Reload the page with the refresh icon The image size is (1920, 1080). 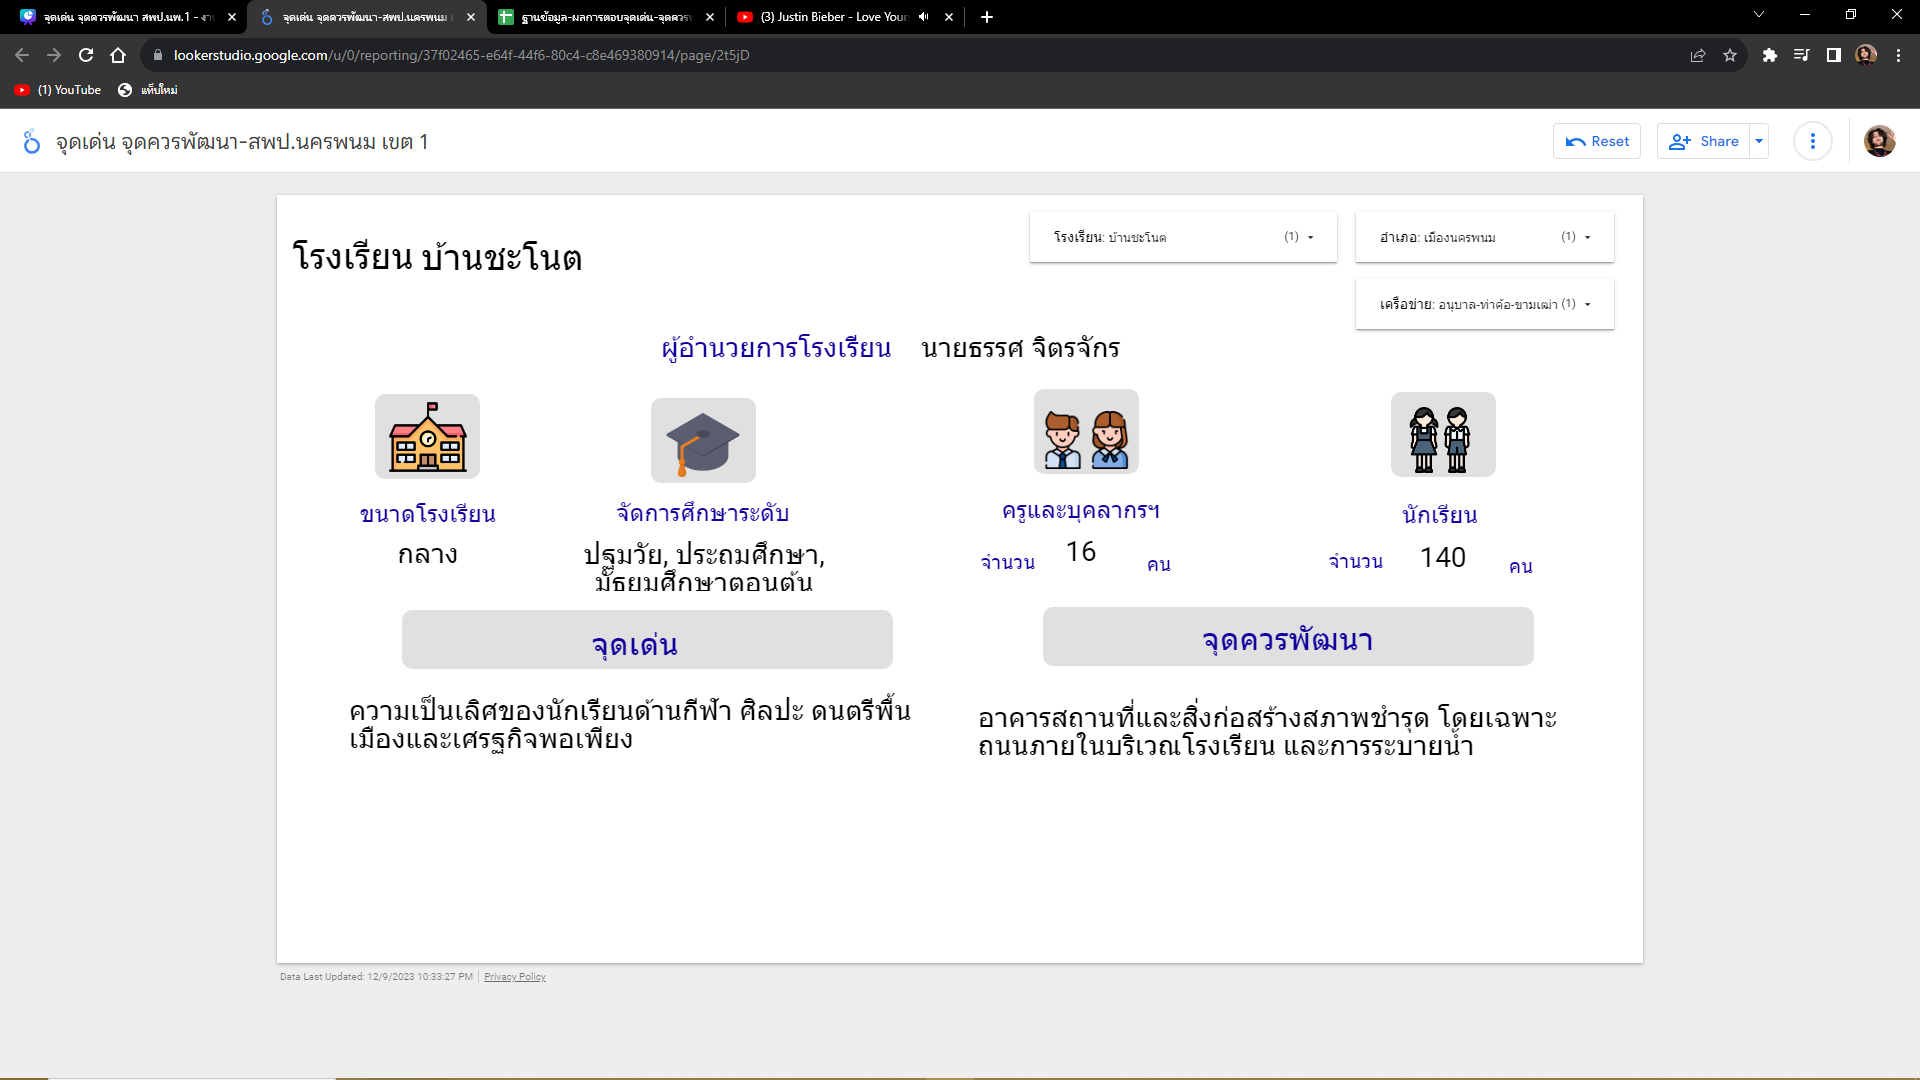tap(86, 56)
